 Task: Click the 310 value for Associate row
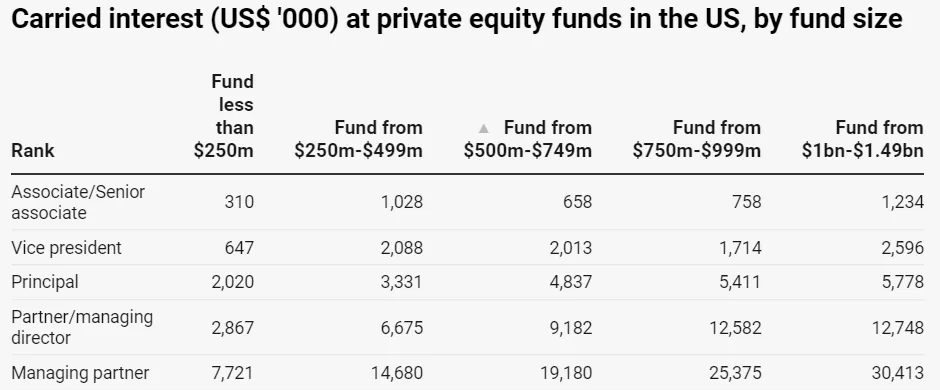point(239,202)
